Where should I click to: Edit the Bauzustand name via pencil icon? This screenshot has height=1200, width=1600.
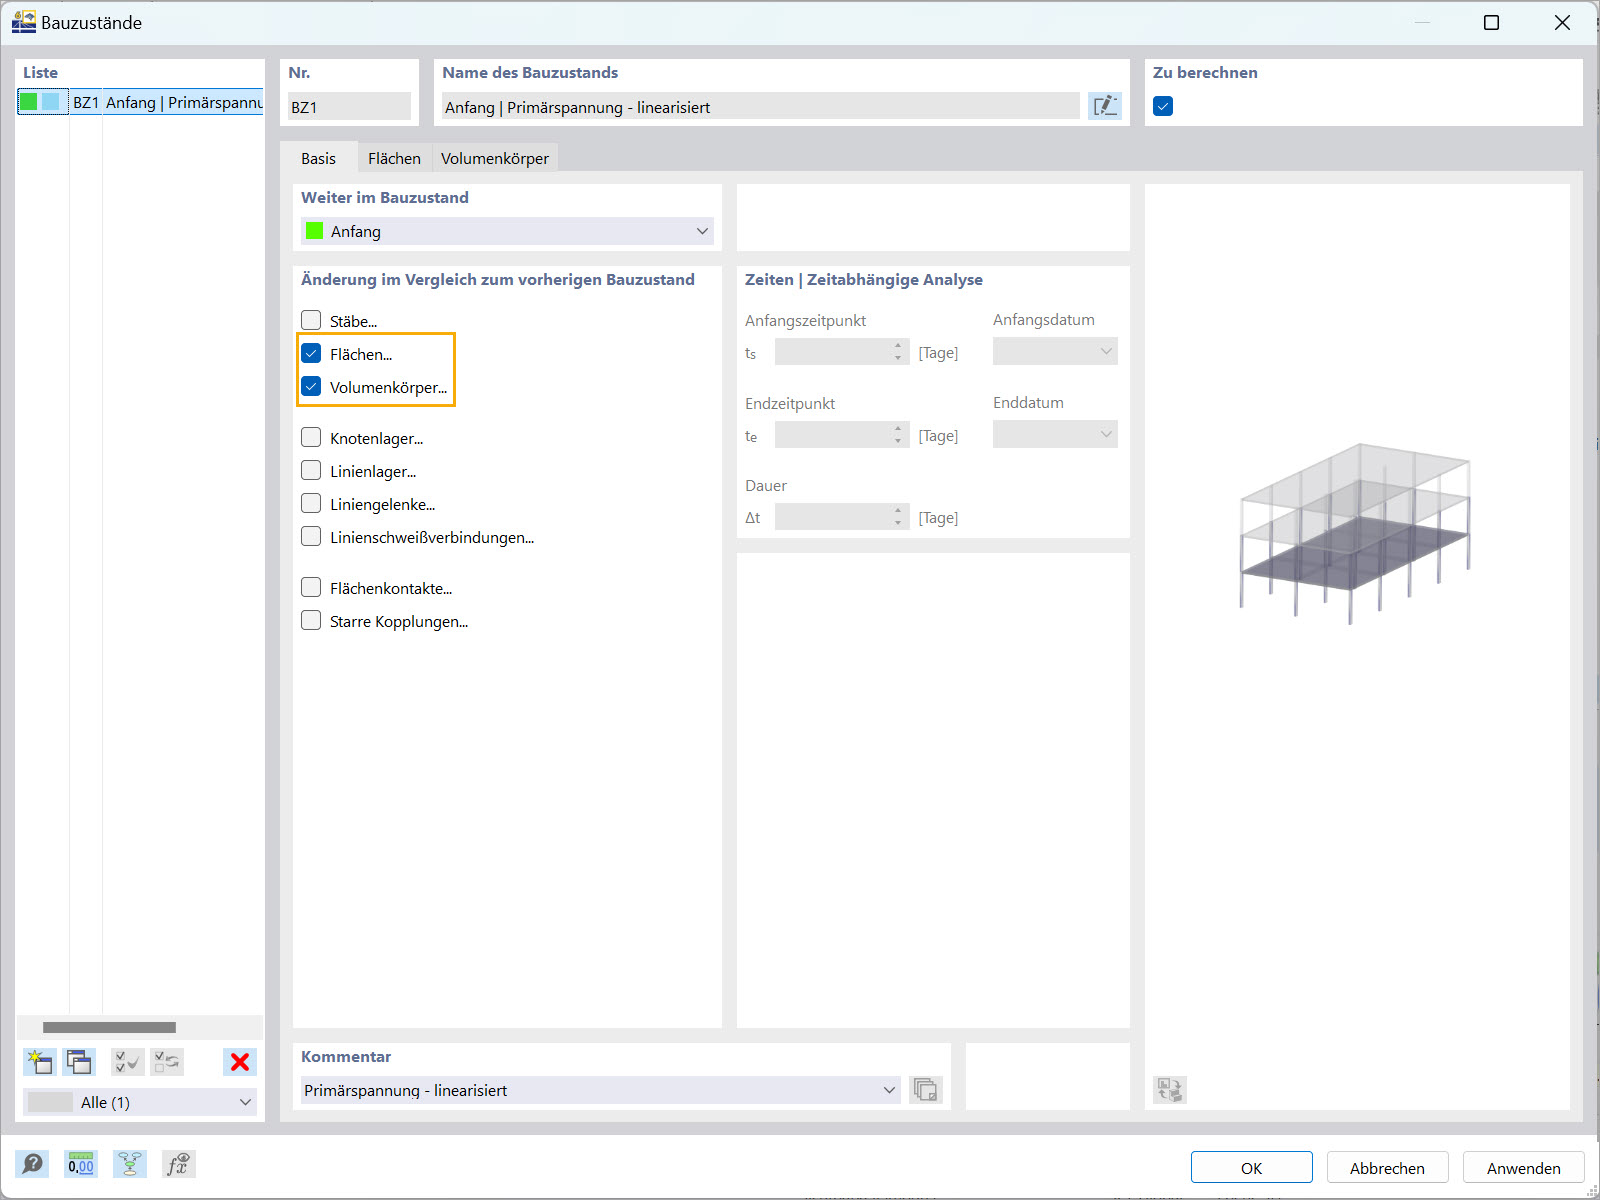coord(1105,105)
